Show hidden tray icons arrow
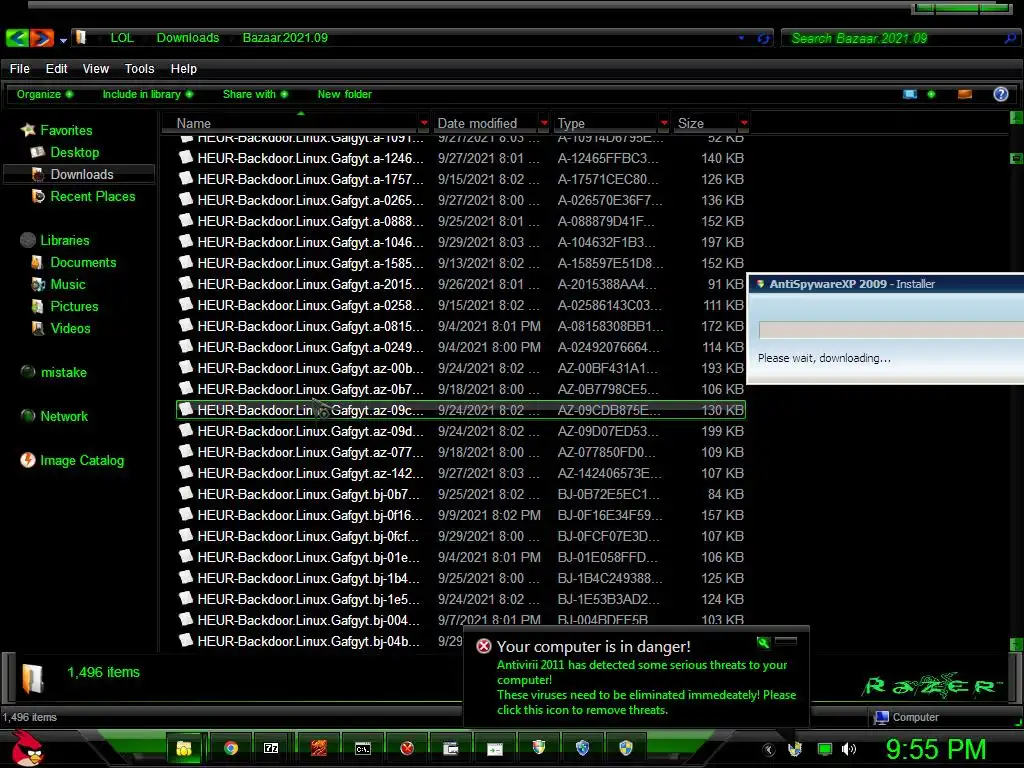The width and height of the screenshot is (1024, 768). [769, 750]
